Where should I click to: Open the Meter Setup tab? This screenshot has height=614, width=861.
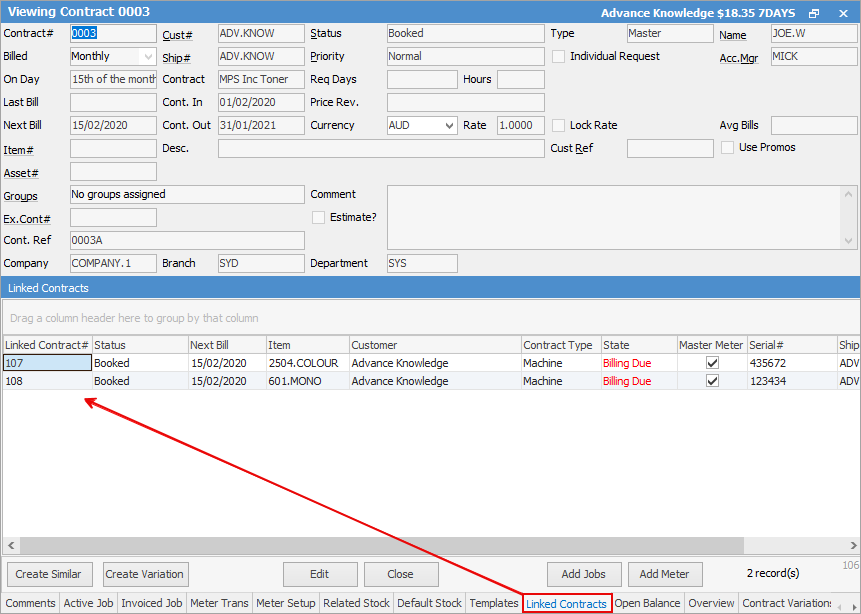[286, 603]
